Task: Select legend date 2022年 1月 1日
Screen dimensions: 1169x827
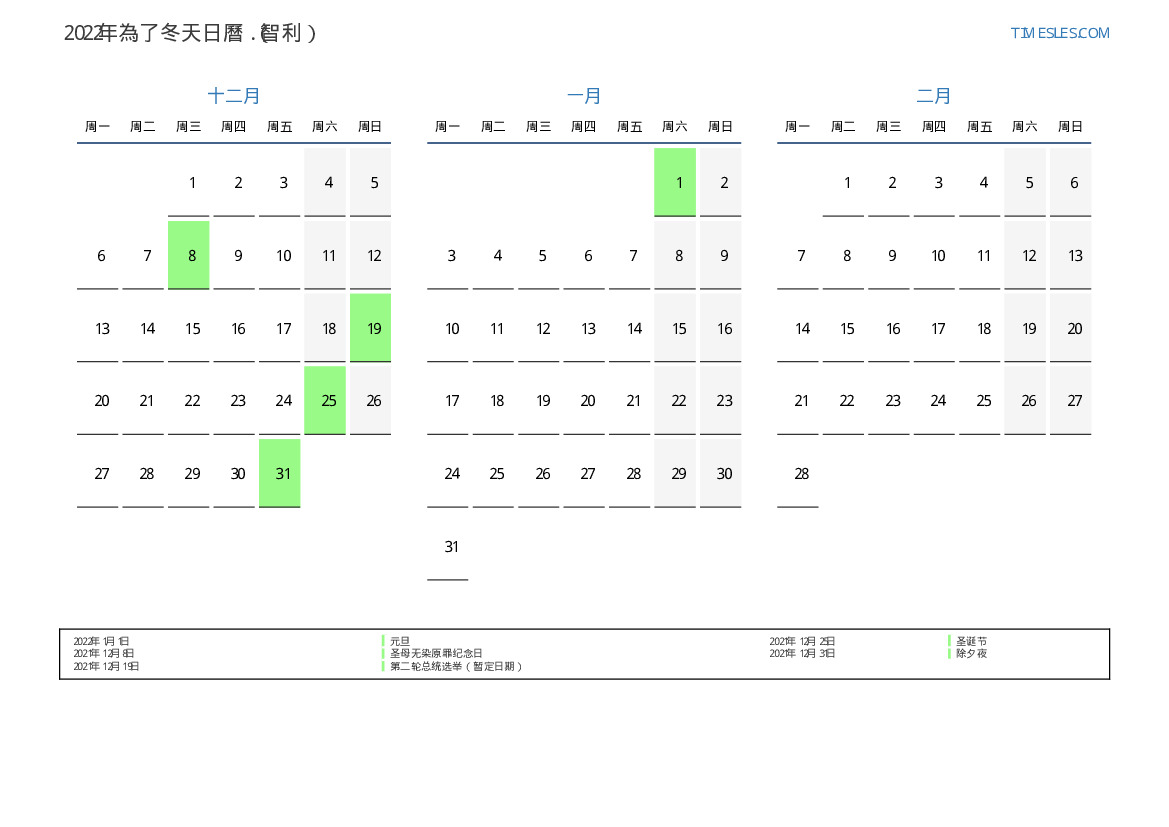Action: tap(101, 641)
